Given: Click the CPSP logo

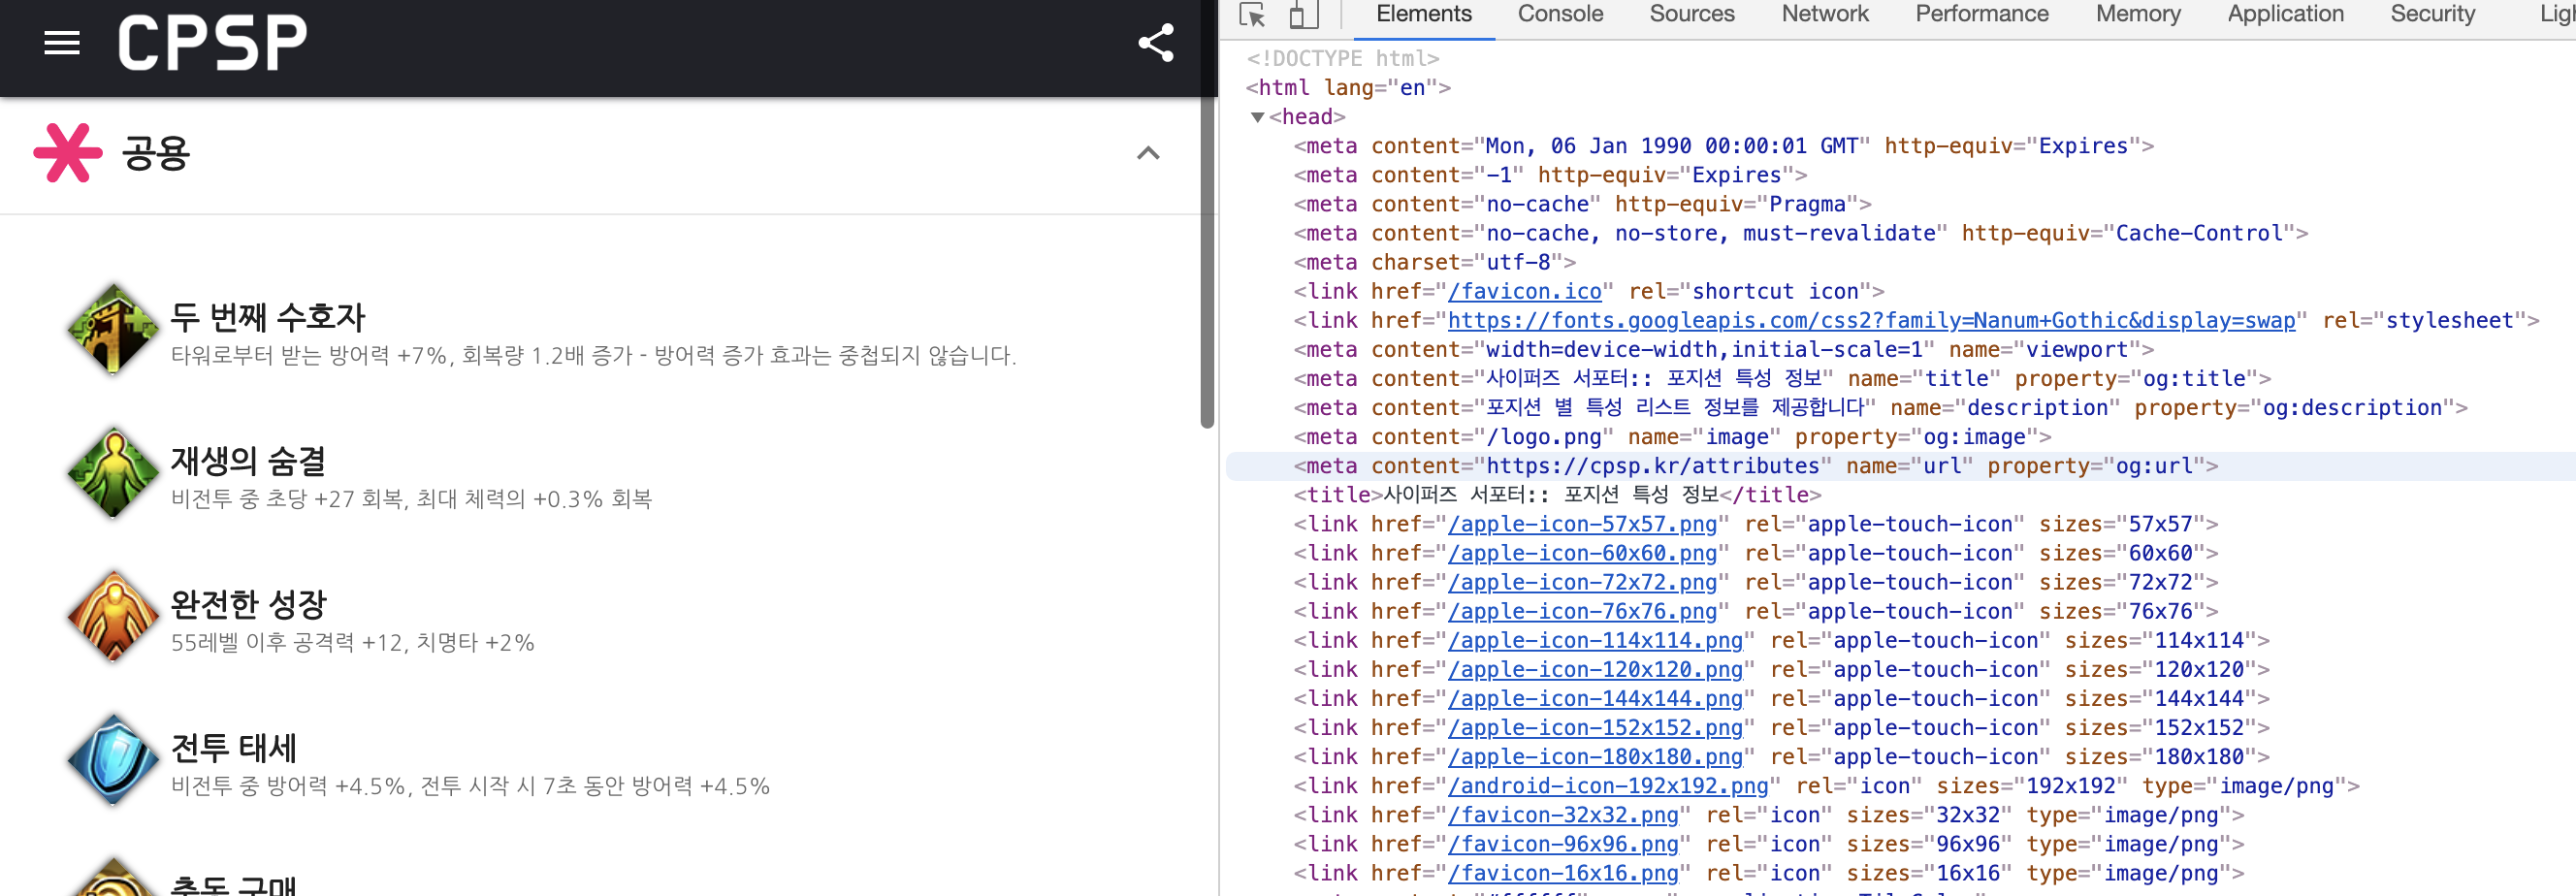Looking at the screenshot, I should (212, 43).
